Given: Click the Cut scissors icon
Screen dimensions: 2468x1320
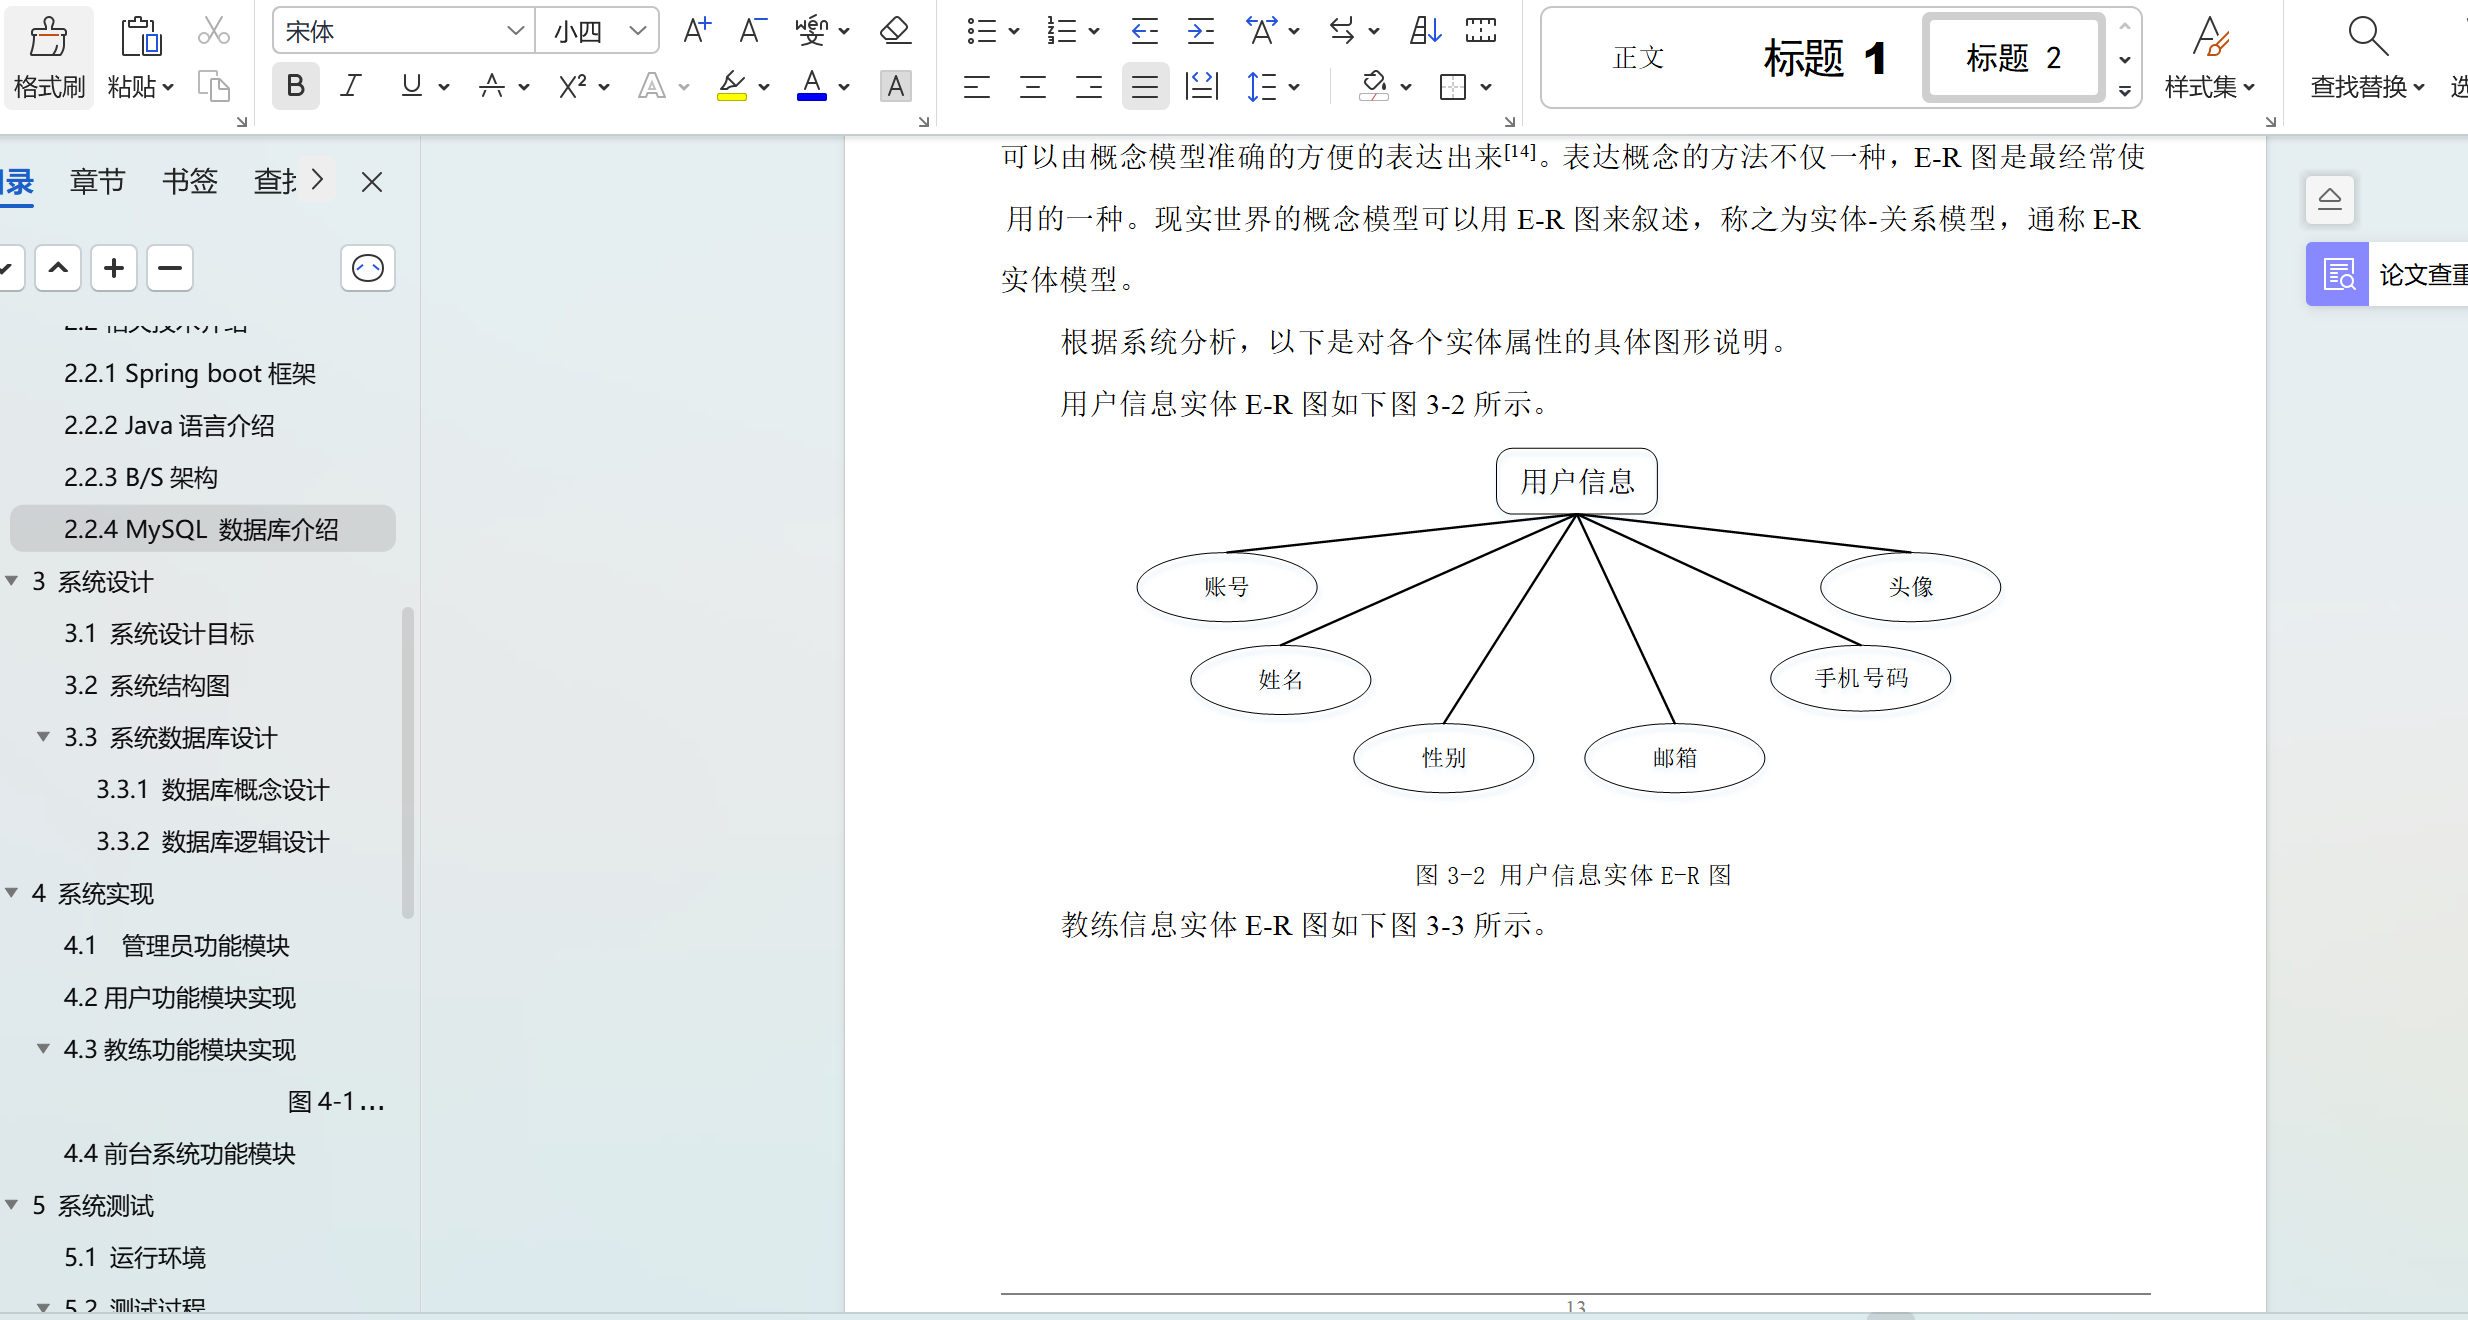Looking at the screenshot, I should pos(213,31).
